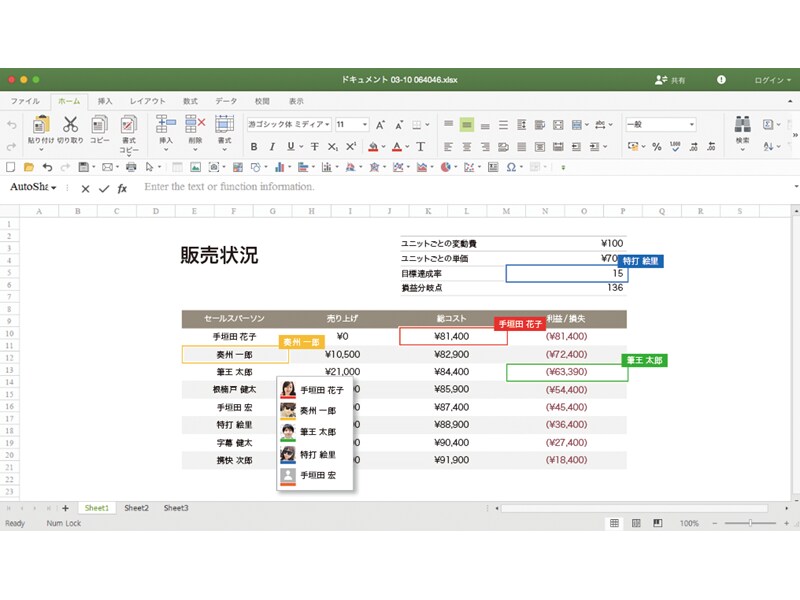The width and height of the screenshot is (800, 600).
Task: Select user 特打 絵里 in the collaborator list
Action: coord(315,454)
